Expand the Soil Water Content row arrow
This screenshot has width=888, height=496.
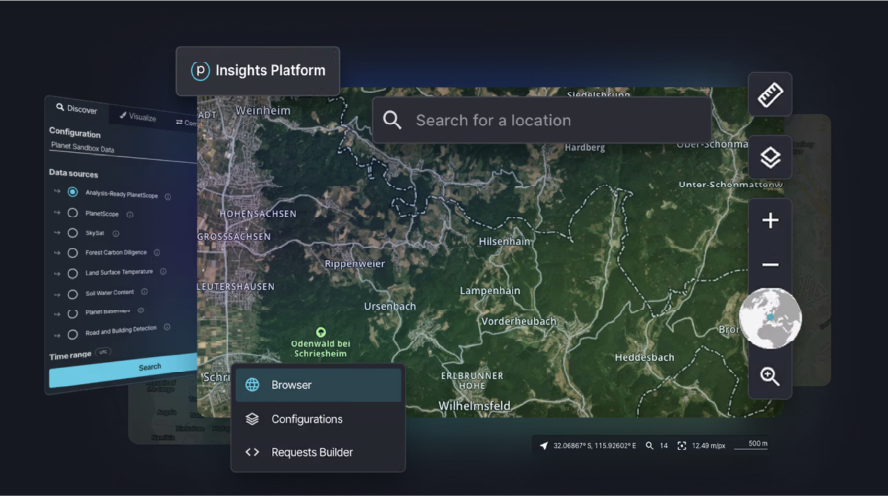[57, 294]
